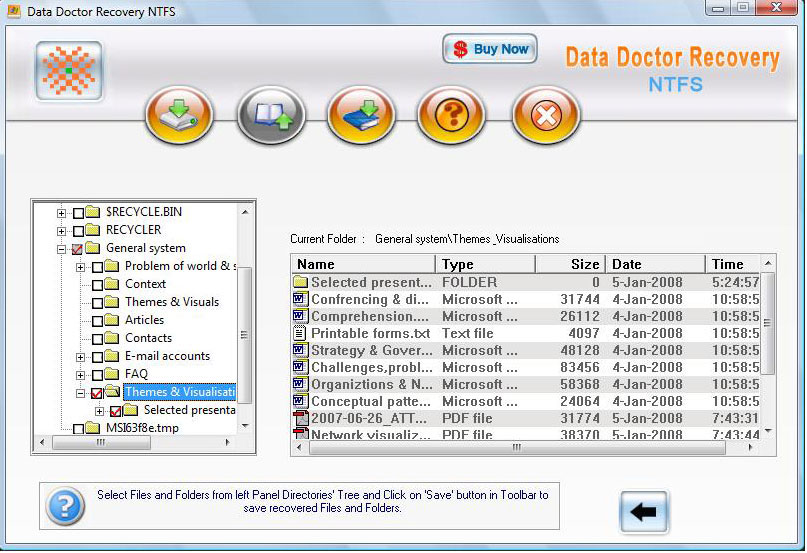Click Word icon of Conceptual patte... file
Viewport: 807px width, 553px height.
tap(301, 401)
